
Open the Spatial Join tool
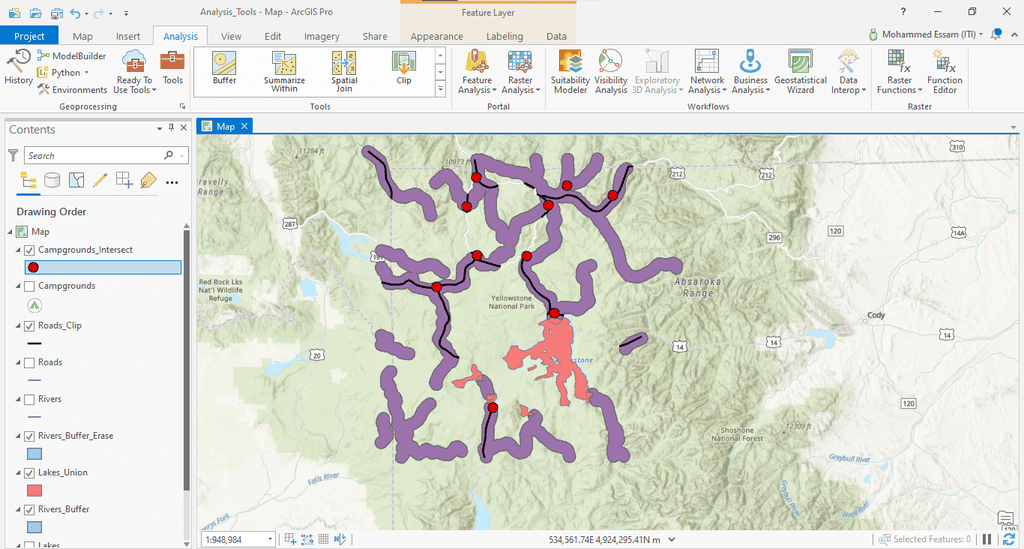tap(344, 72)
